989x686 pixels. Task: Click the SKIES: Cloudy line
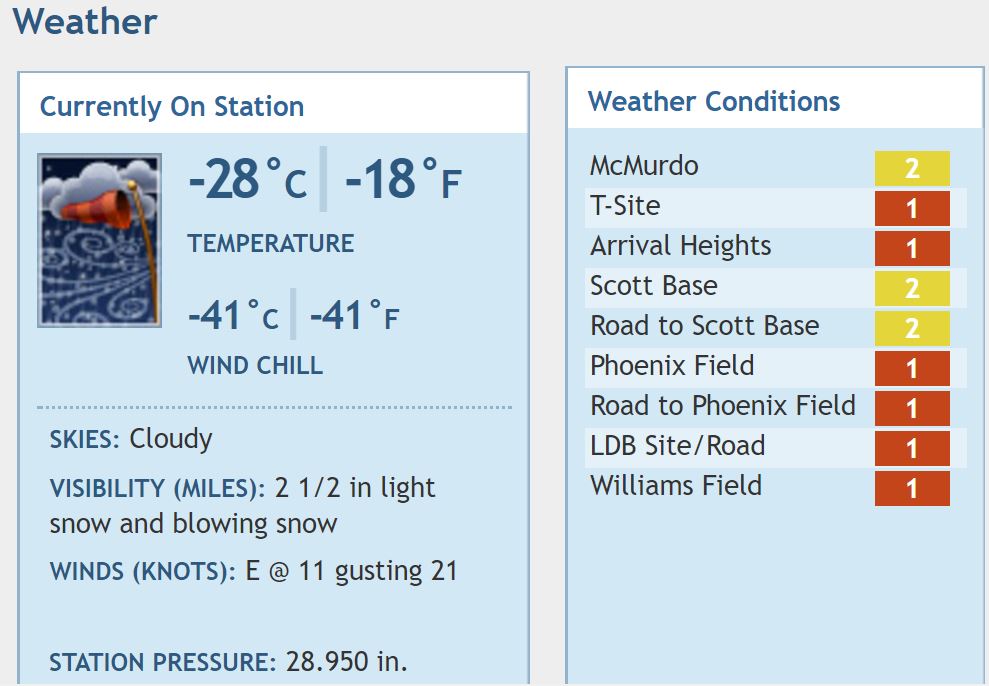click(131, 439)
